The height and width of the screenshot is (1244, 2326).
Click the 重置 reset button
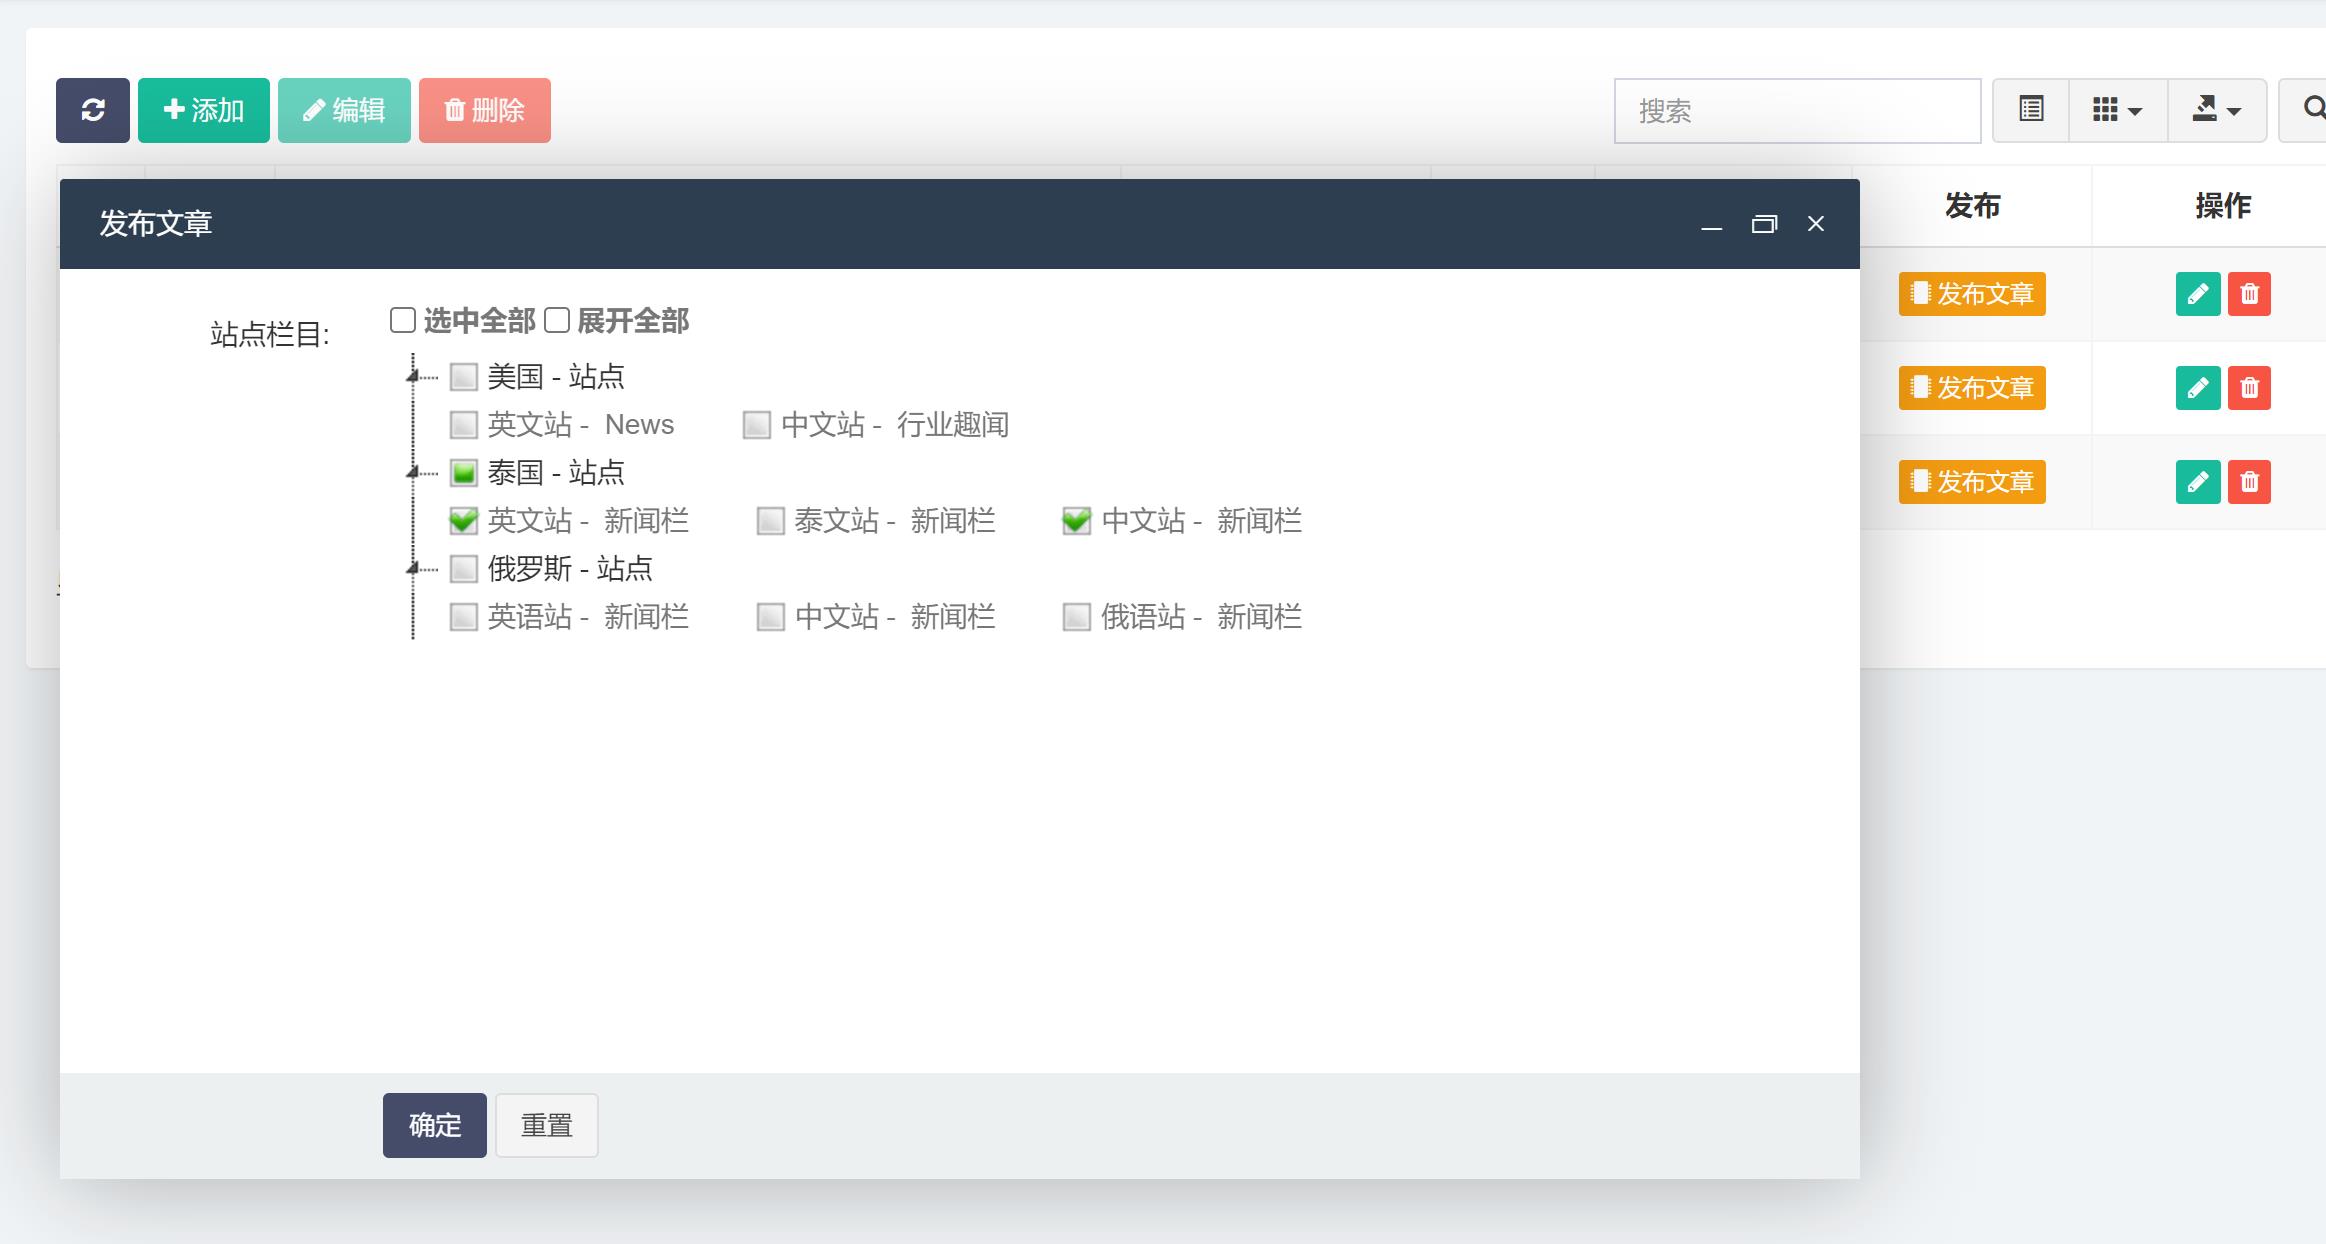coord(546,1125)
